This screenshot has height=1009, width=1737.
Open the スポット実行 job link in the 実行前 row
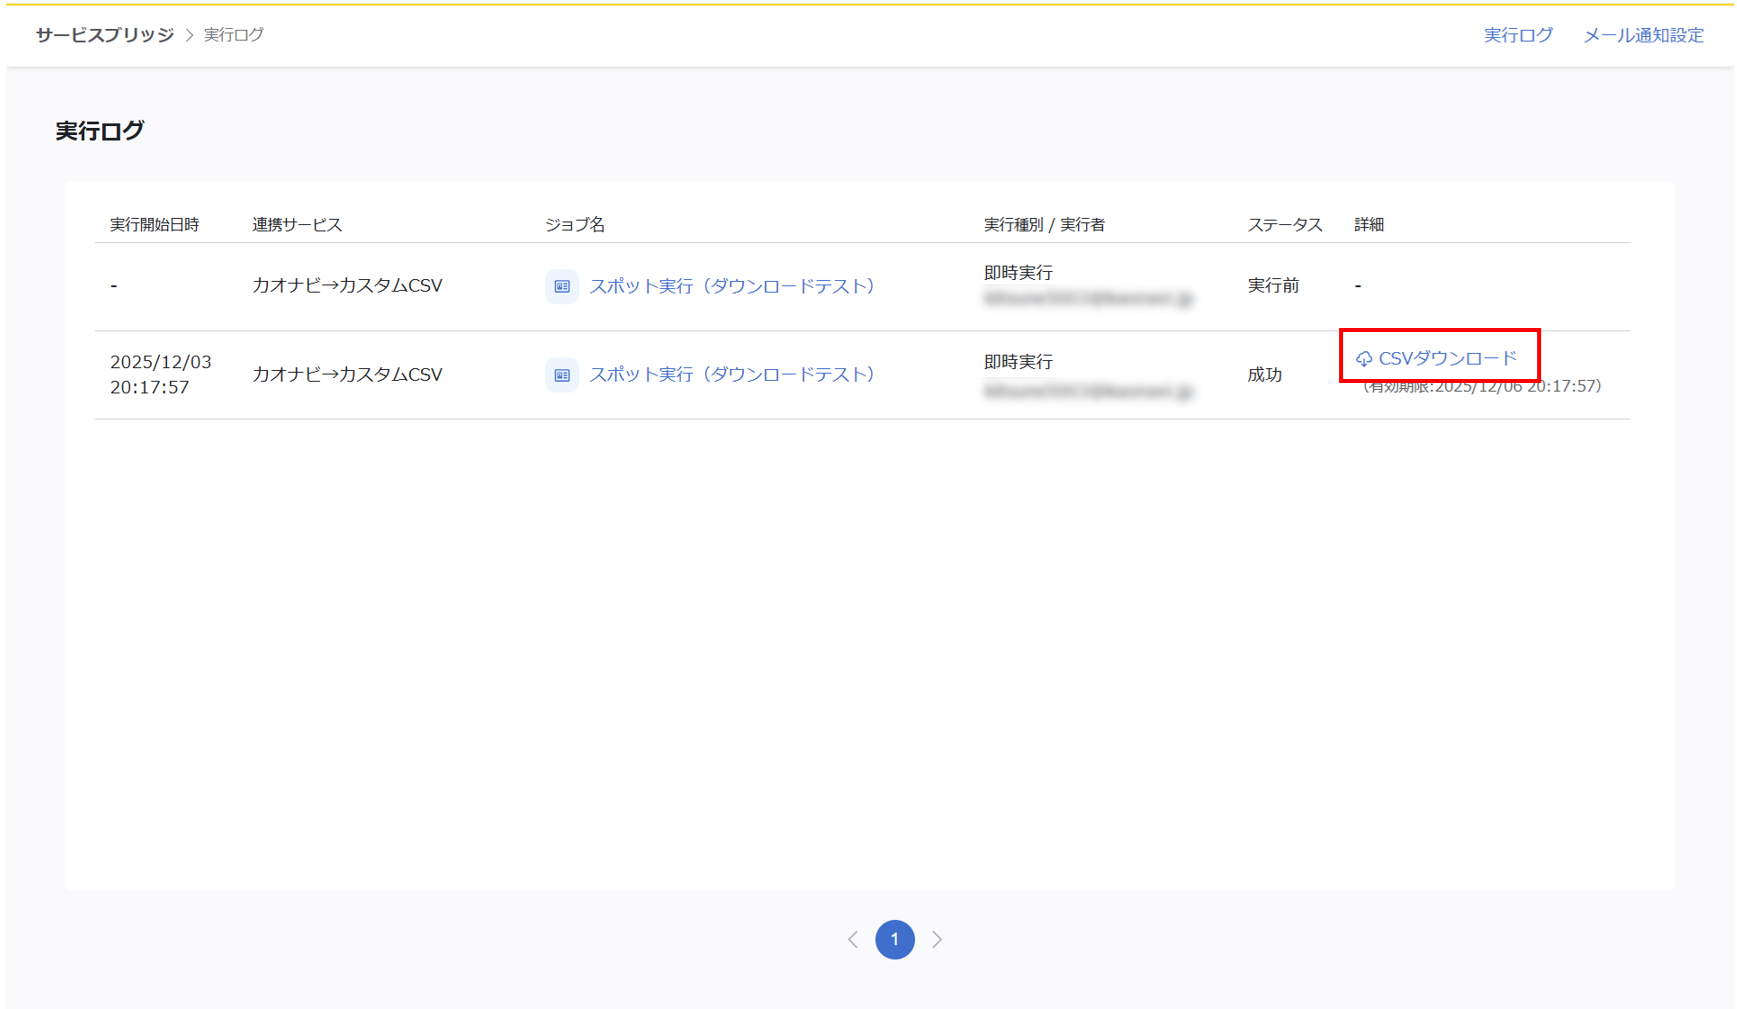(732, 286)
